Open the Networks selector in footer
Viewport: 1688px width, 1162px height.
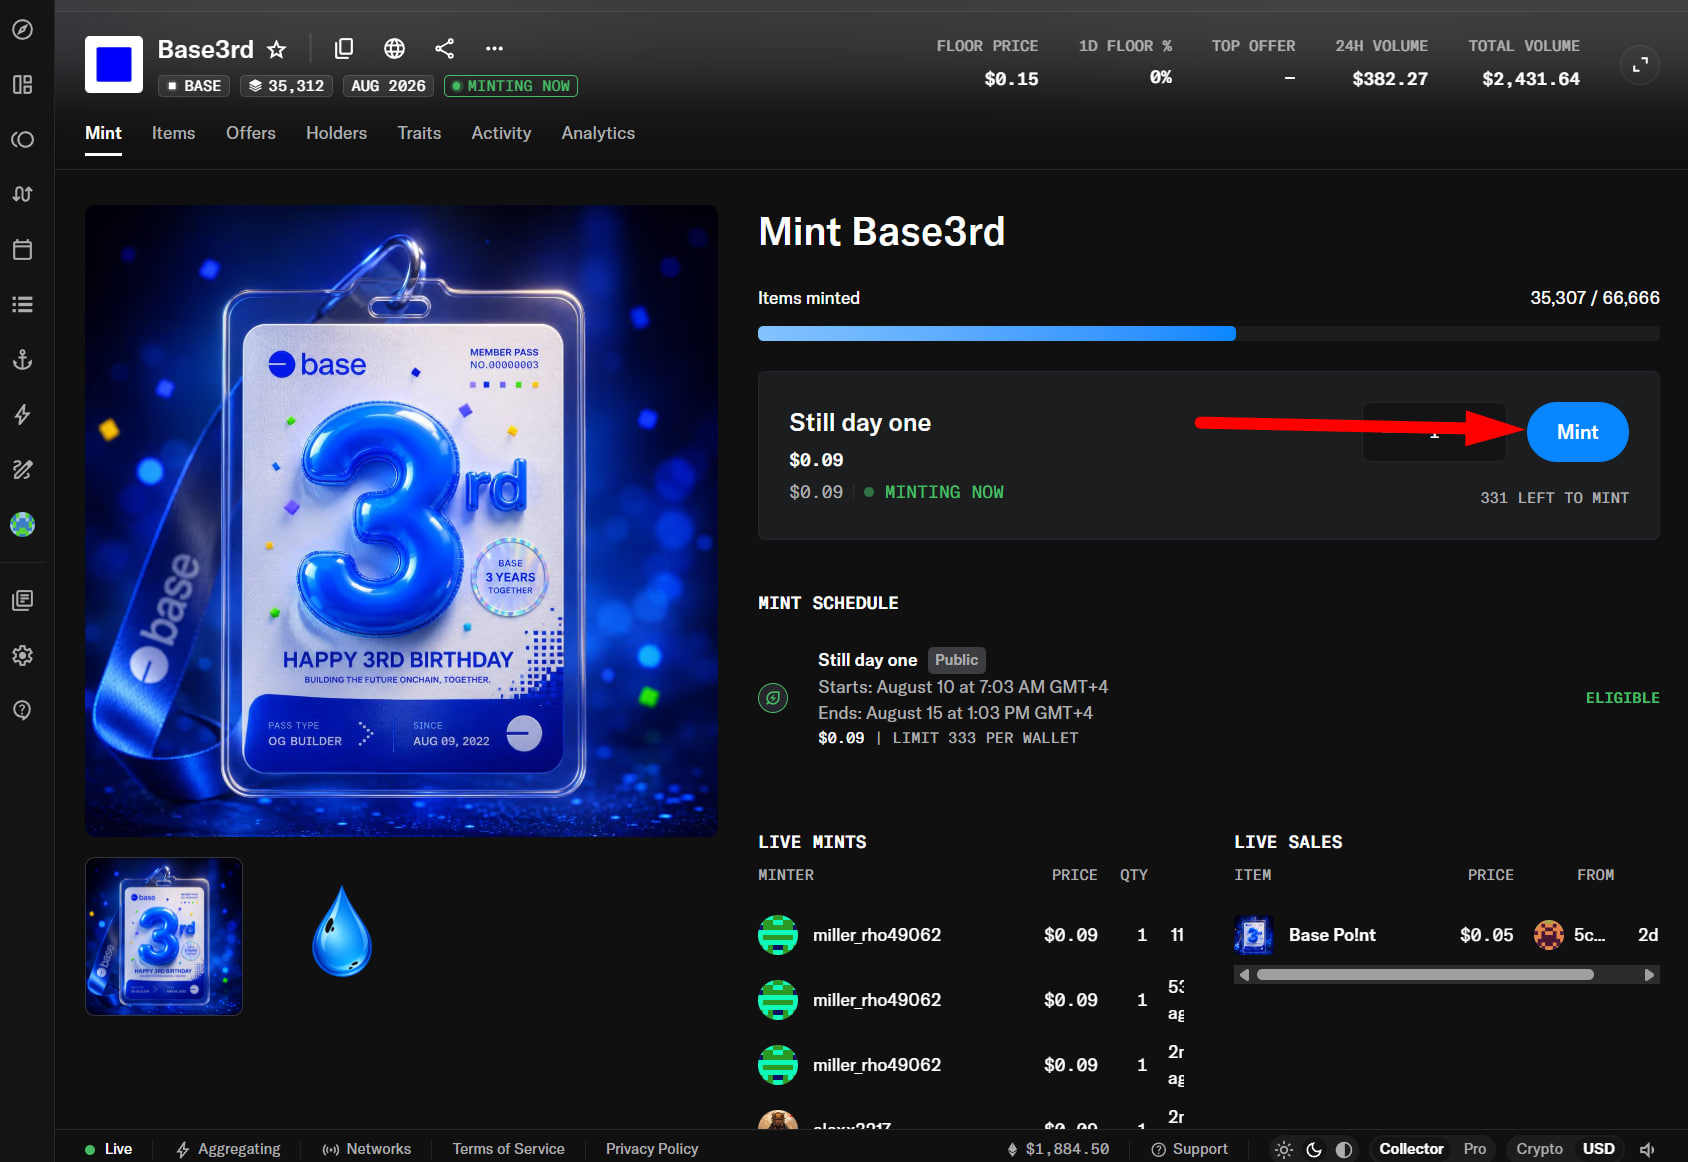coord(366,1149)
